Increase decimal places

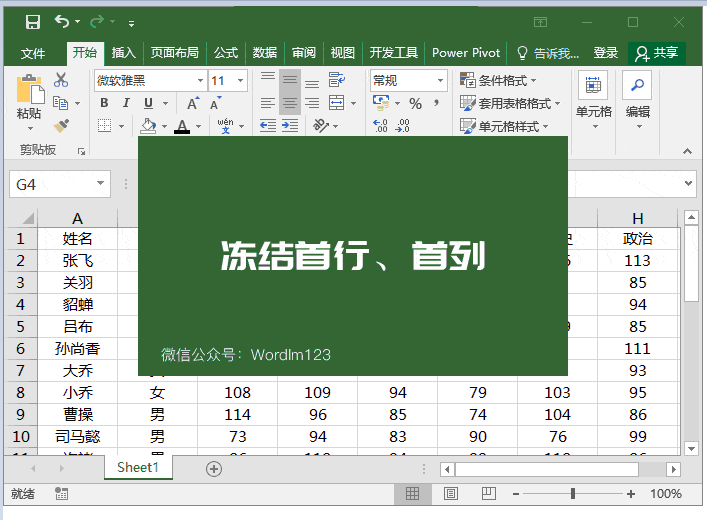coord(381,125)
